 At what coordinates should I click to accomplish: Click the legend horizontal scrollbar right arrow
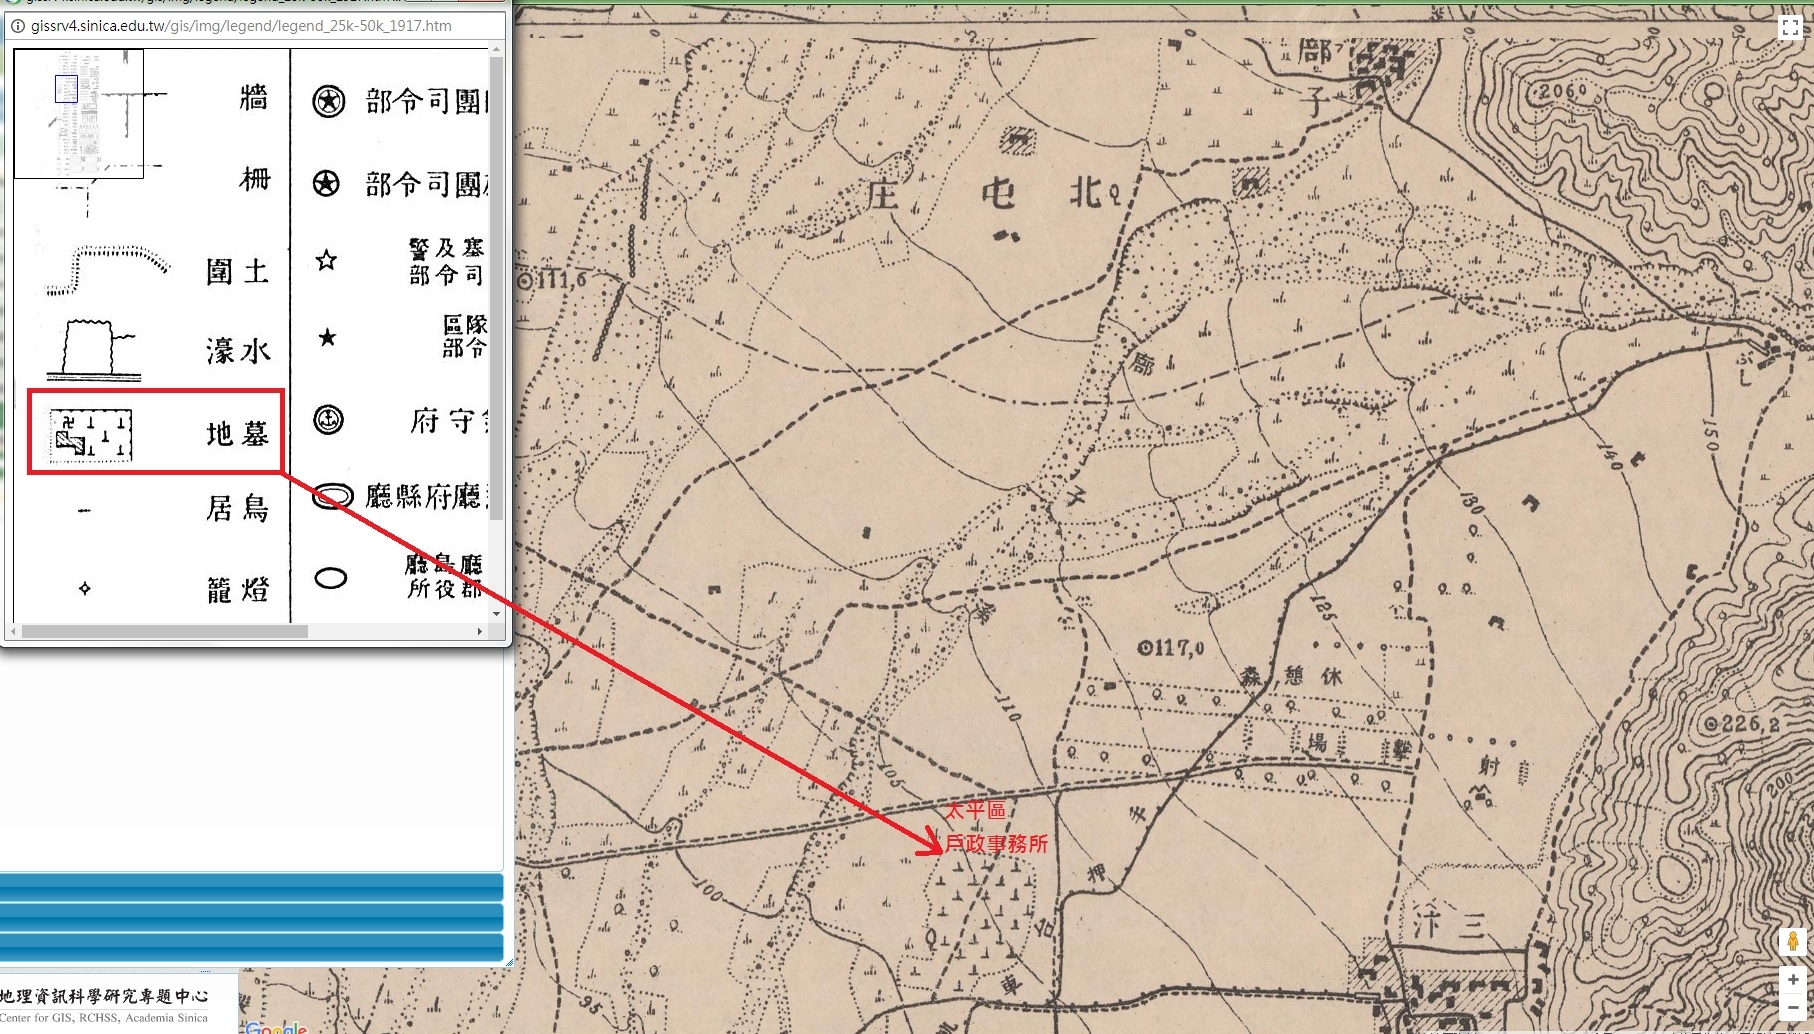(x=480, y=631)
